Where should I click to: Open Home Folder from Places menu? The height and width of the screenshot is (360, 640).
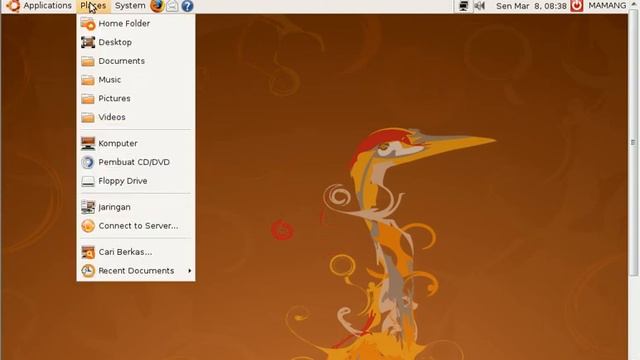point(136,24)
